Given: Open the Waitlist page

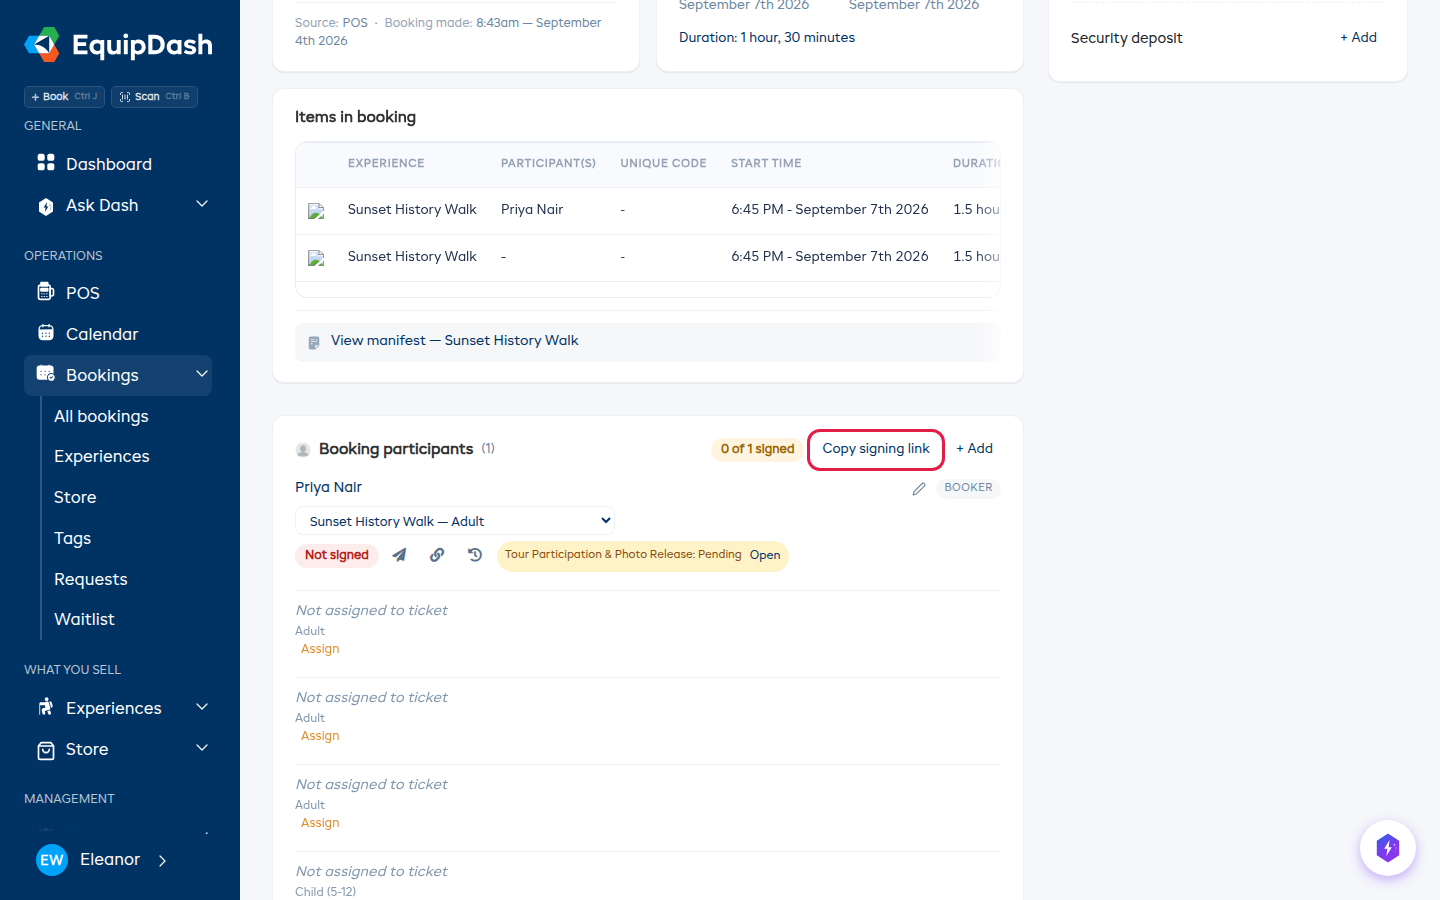Looking at the screenshot, I should pyautogui.click(x=84, y=619).
